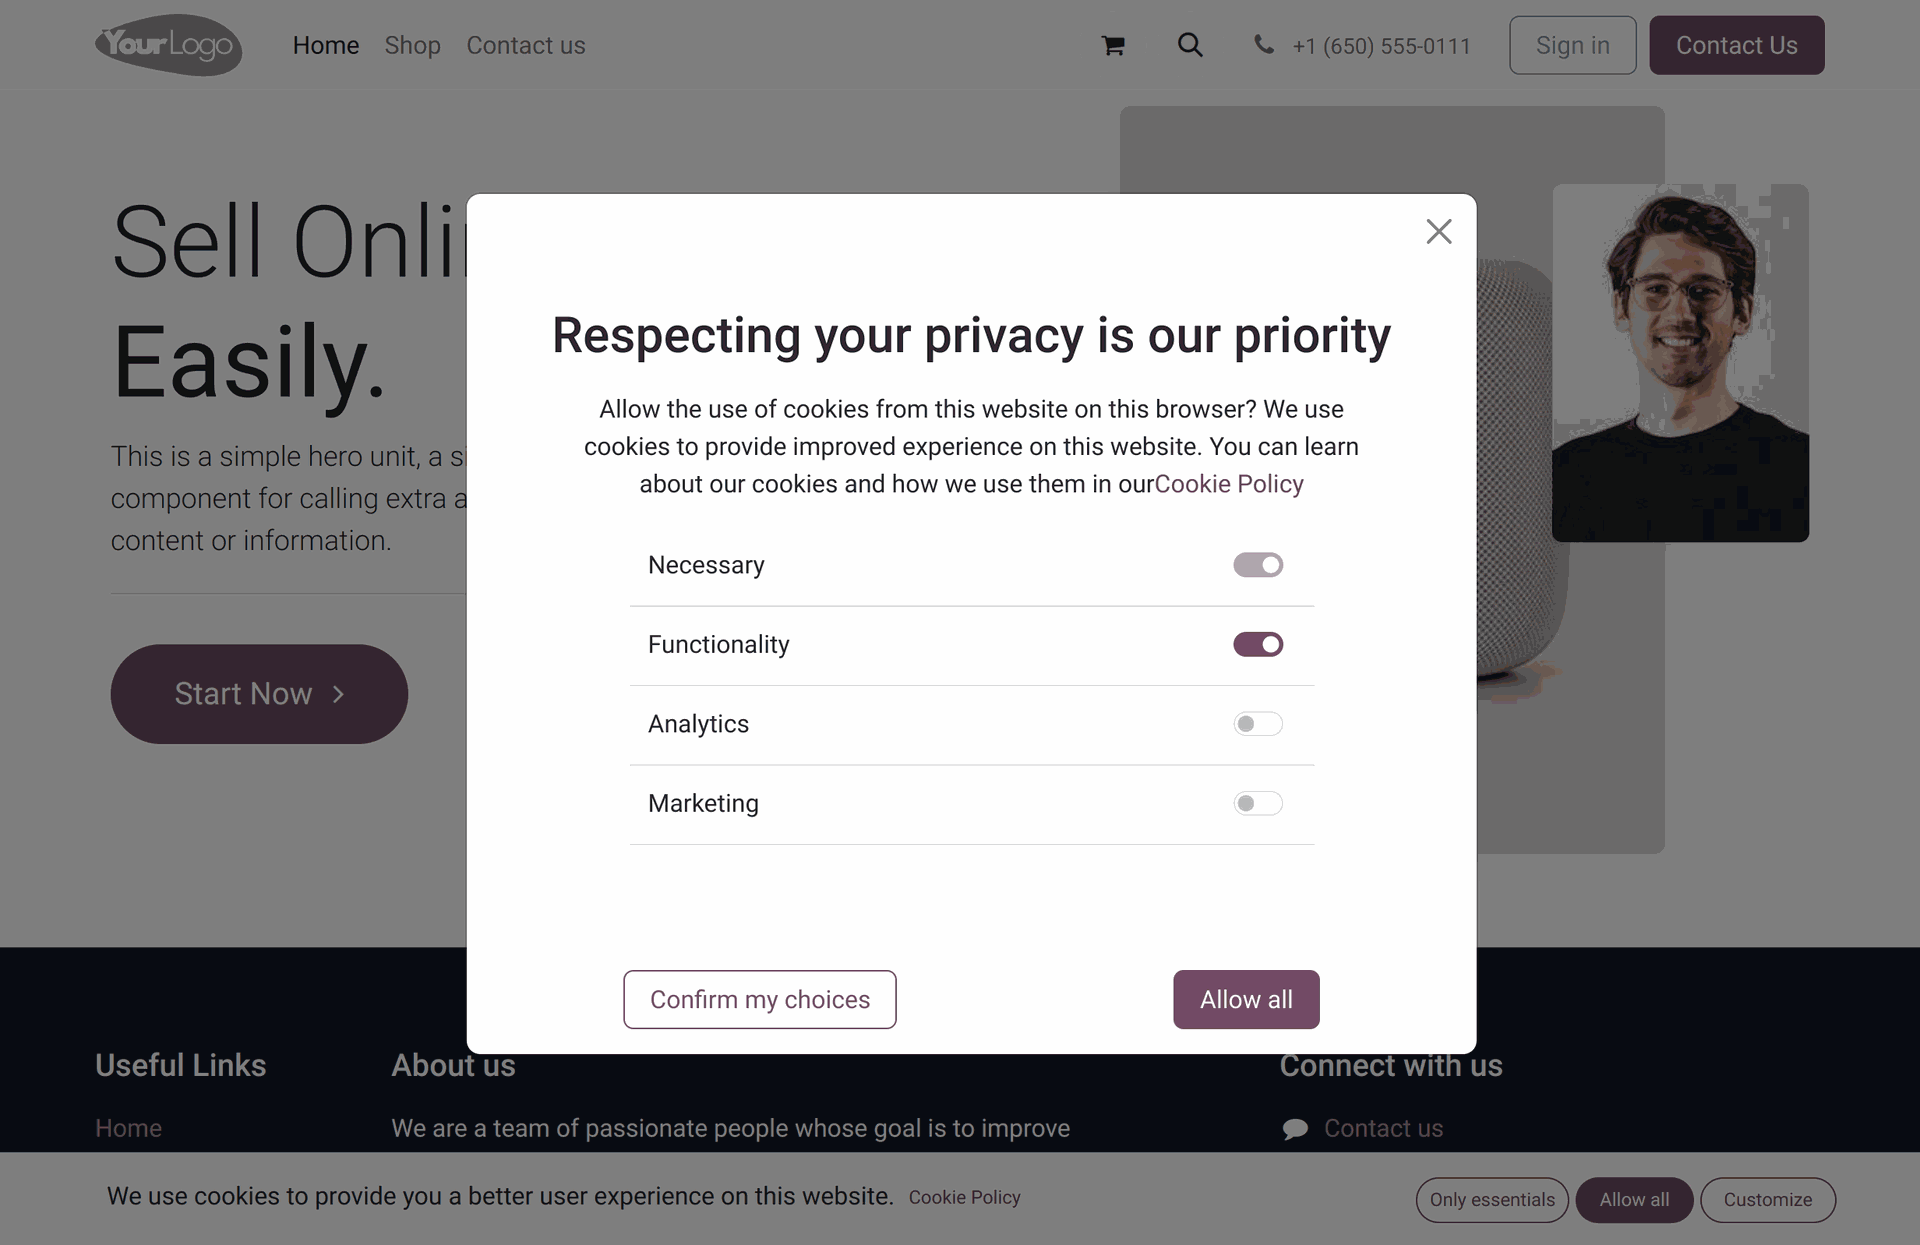The width and height of the screenshot is (1920, 1245).
Task: Go to Contact us in navigation
Action: click(526, 45)
